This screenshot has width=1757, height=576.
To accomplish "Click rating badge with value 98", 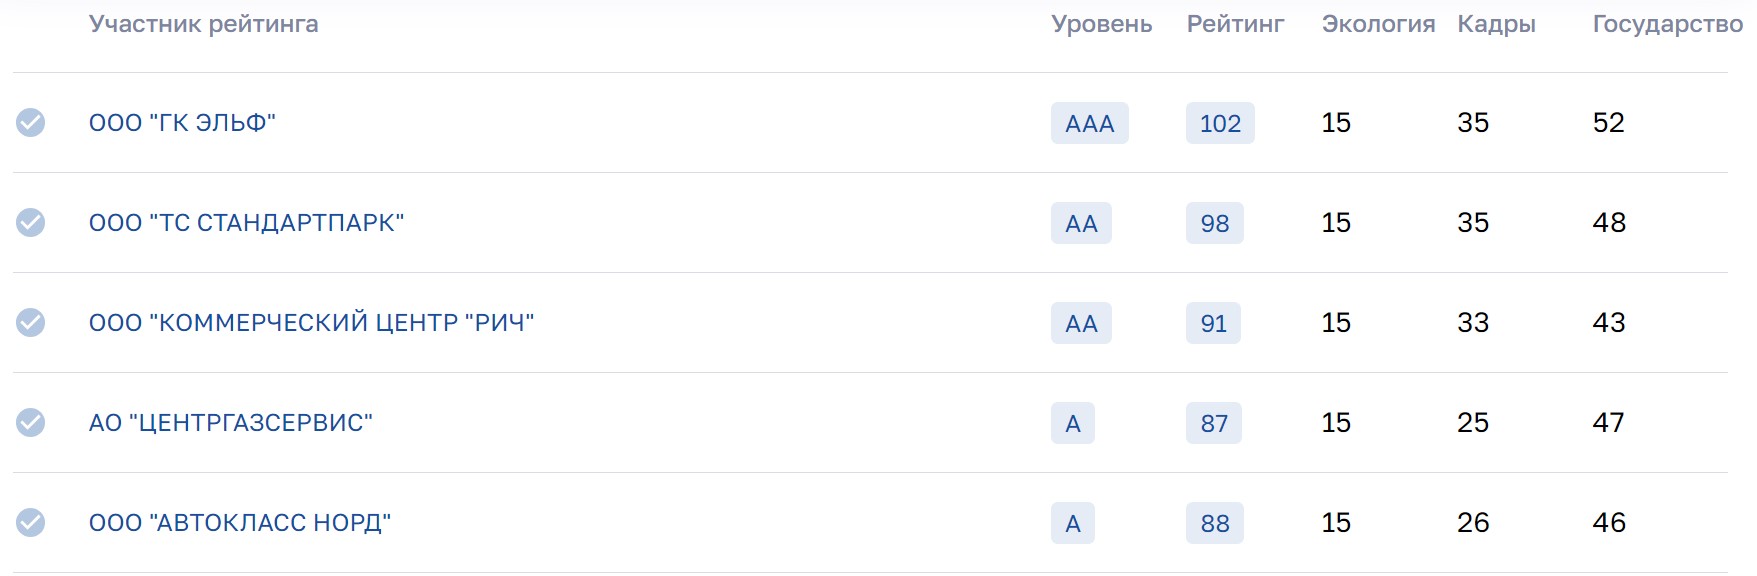I will (1214, 223).
